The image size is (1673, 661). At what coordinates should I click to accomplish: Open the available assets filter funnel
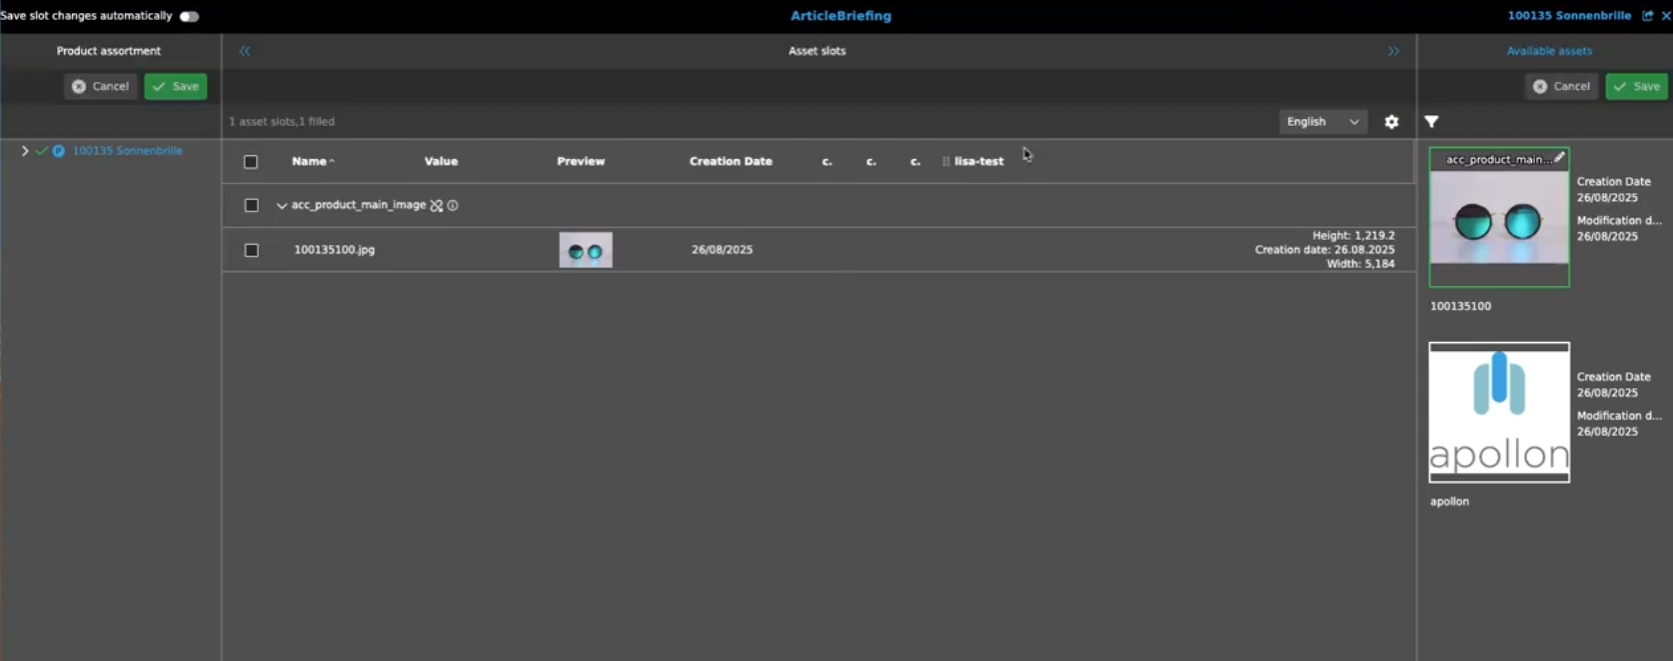pyautogui.click(x=1432, y=122)
